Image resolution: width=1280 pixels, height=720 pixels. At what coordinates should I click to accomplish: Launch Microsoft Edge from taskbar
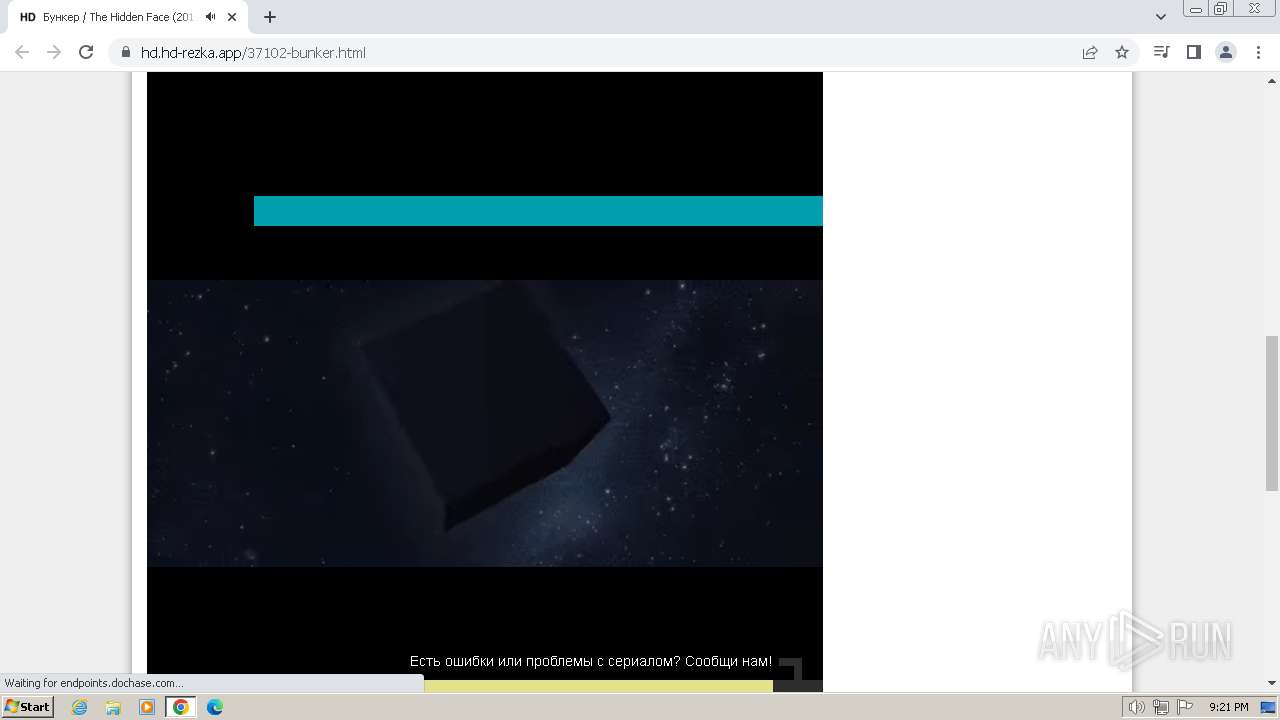215,707
